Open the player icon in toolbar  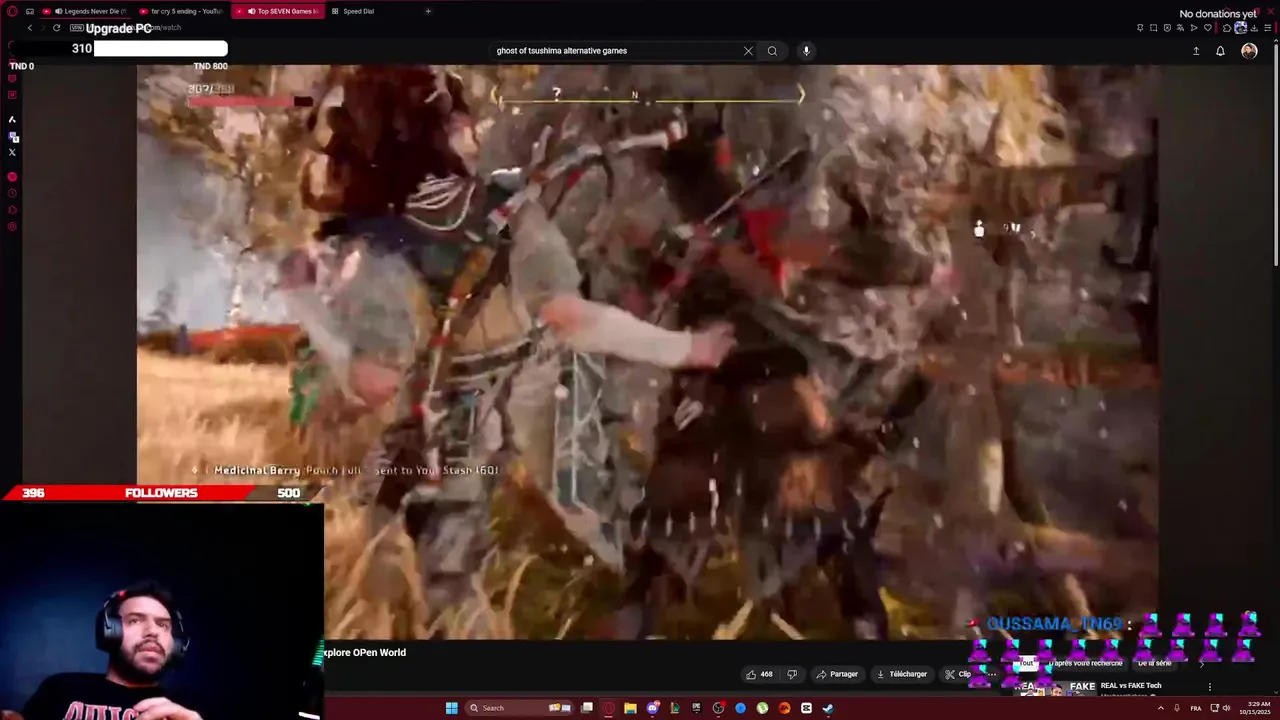click(1194, 28)
